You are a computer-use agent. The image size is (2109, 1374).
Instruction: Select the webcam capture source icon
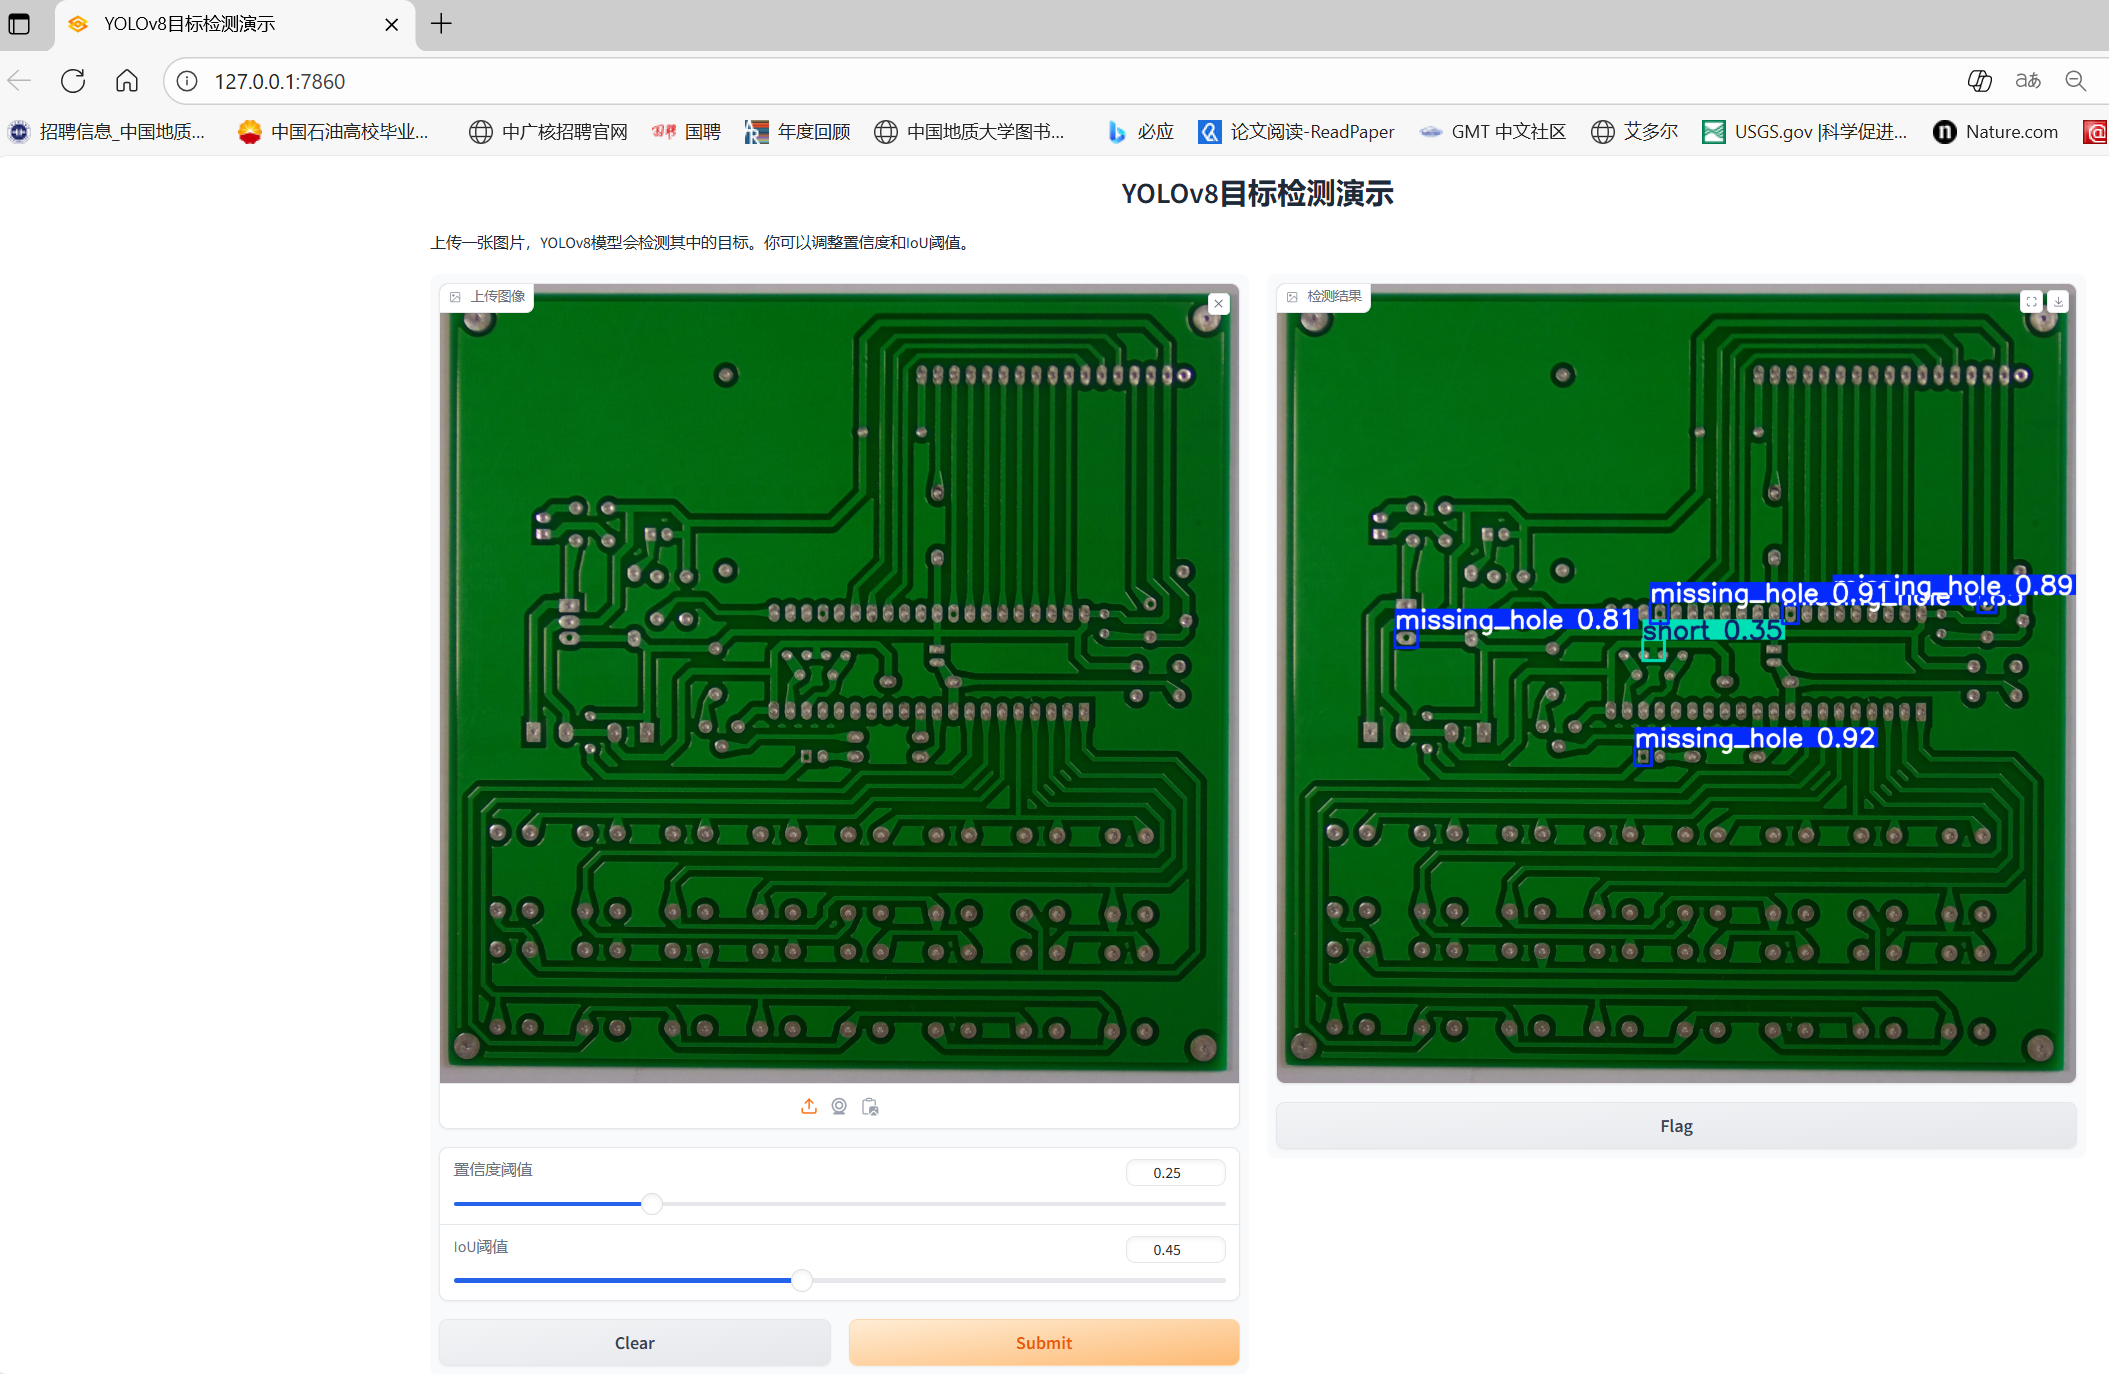[839, 1106]
